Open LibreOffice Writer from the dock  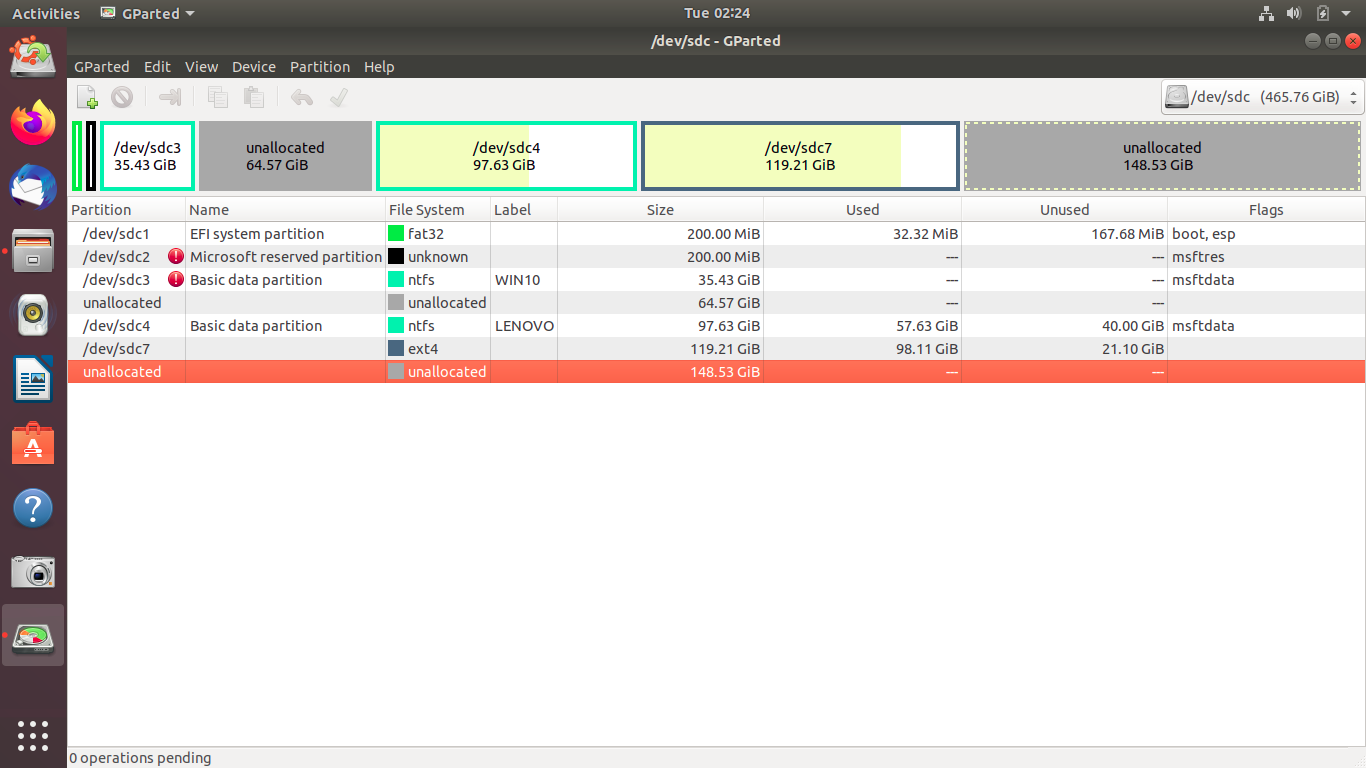click(33, 380)
